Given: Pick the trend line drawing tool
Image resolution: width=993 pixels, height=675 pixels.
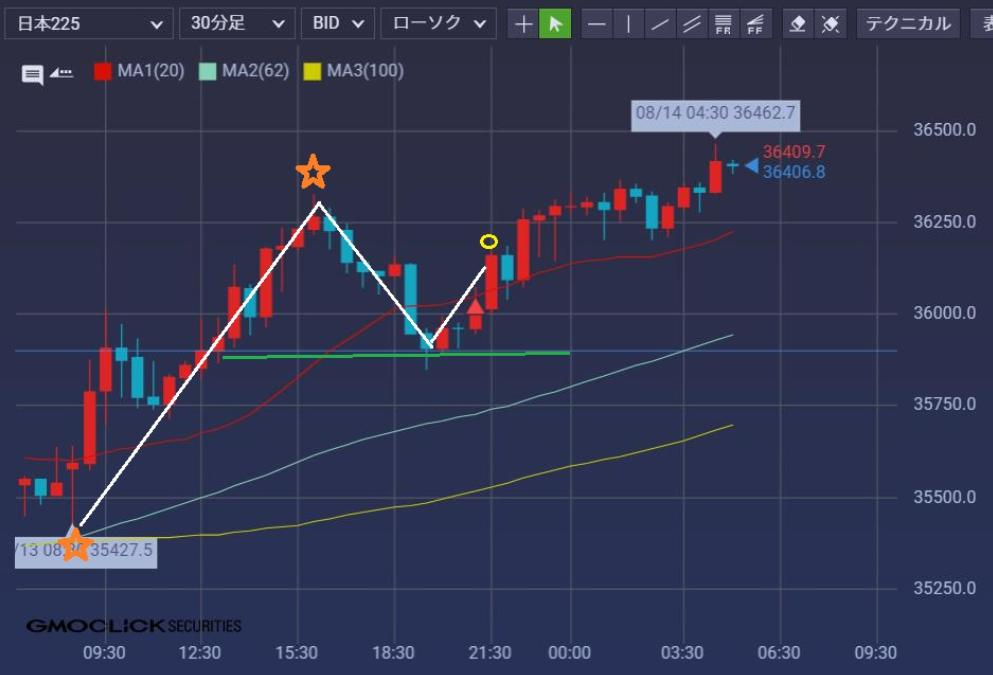Looking at the screenshot, I should (x=660, y=24).
